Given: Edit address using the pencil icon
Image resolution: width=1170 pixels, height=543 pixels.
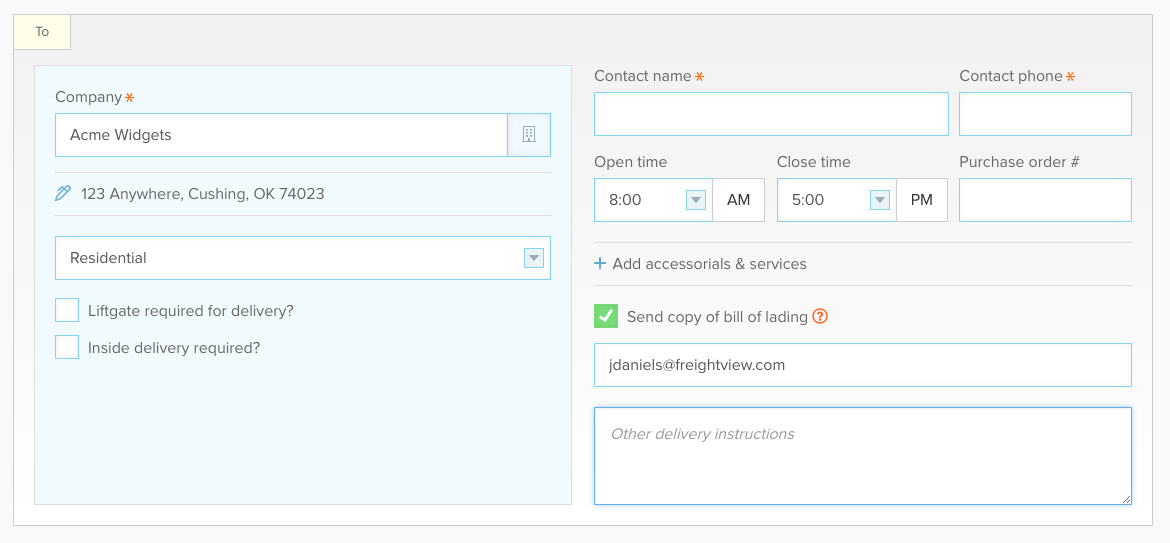Looking at the screenshot, I should click(63, 194).
